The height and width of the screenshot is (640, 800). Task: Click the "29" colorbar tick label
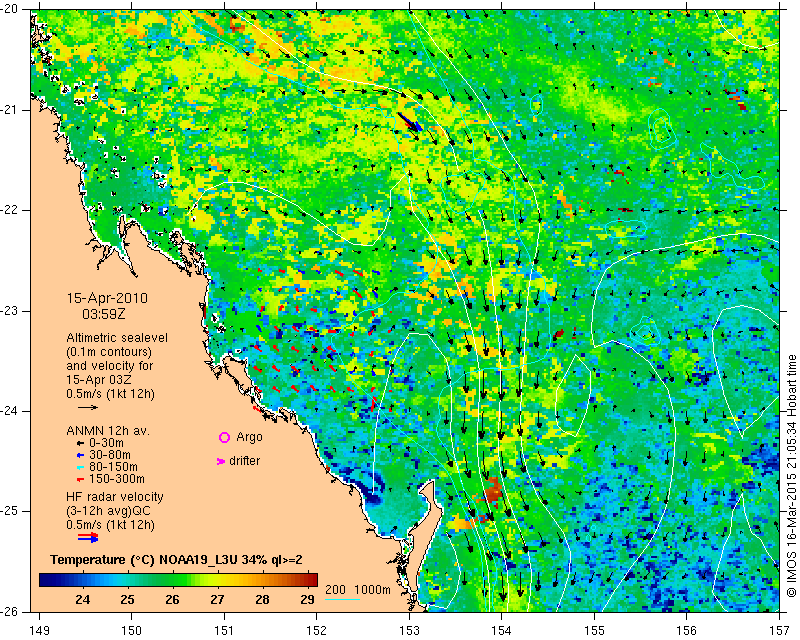click(x=307, y=600)
